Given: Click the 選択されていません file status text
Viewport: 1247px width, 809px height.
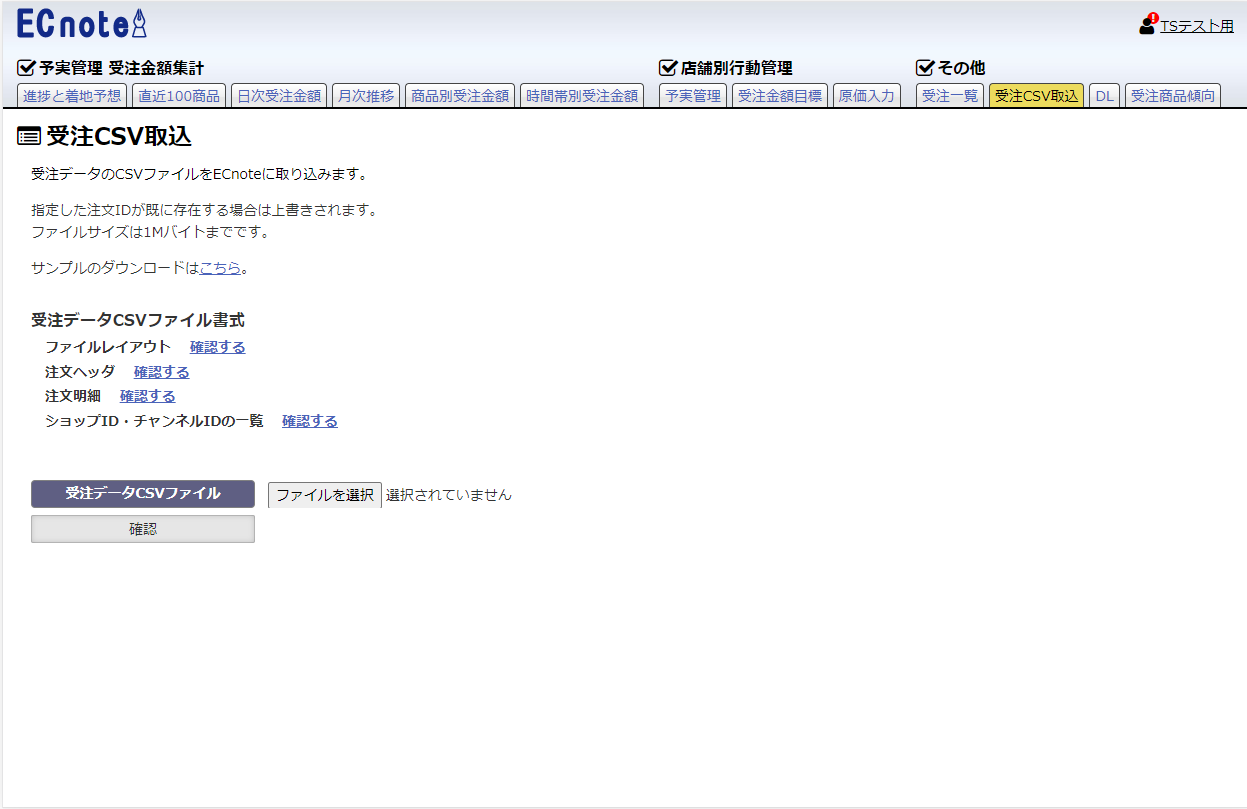Looking at the screenshot, I should (x=449, y=495).
